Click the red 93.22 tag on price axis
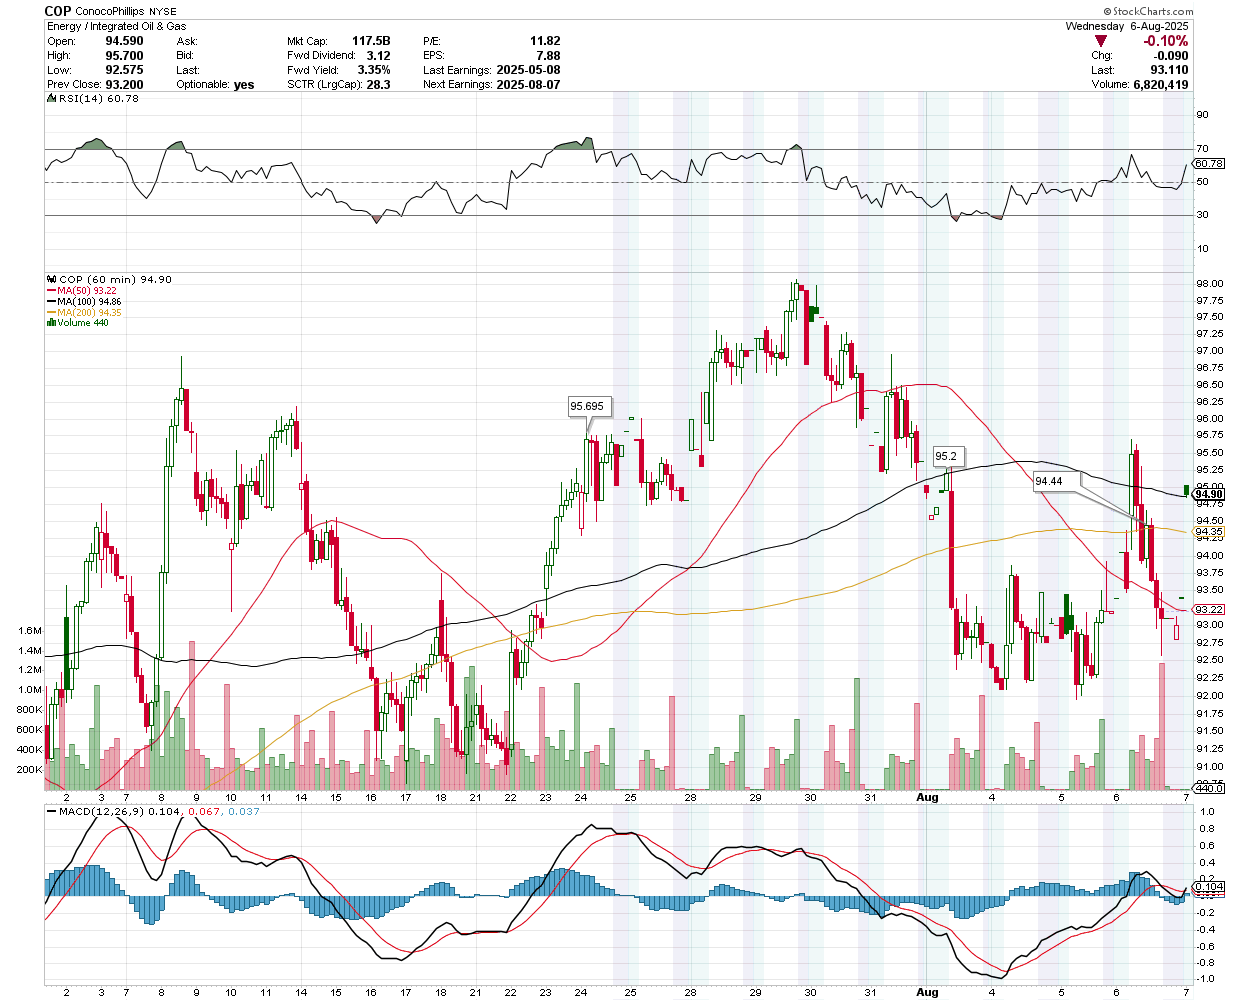1240x1001 pixels. [x=1209, y=610]
